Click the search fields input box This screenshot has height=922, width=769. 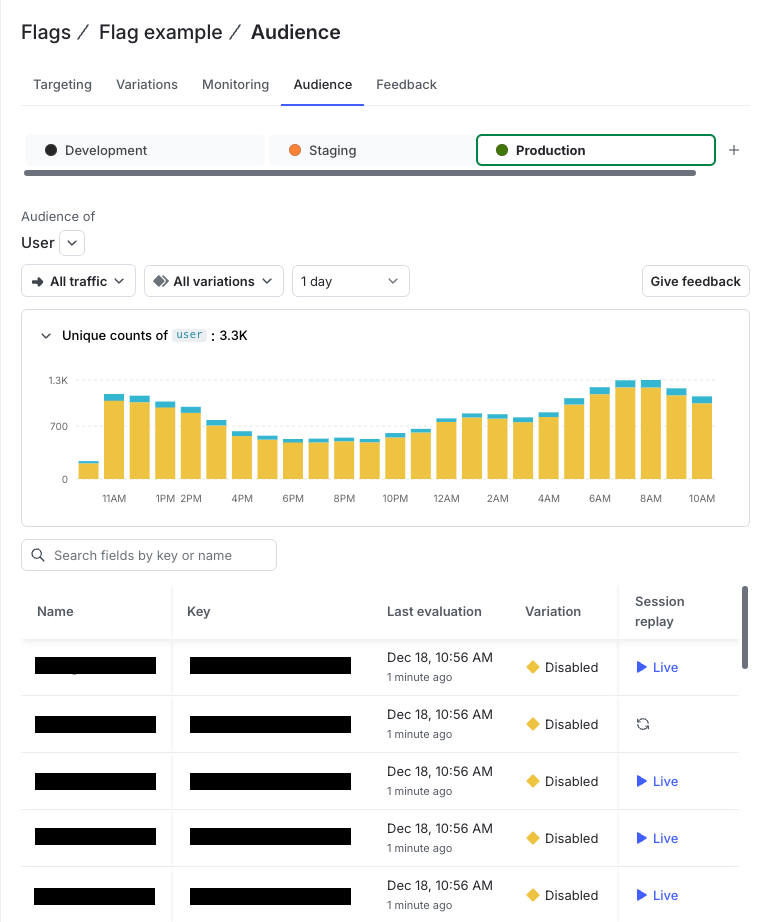148,555
